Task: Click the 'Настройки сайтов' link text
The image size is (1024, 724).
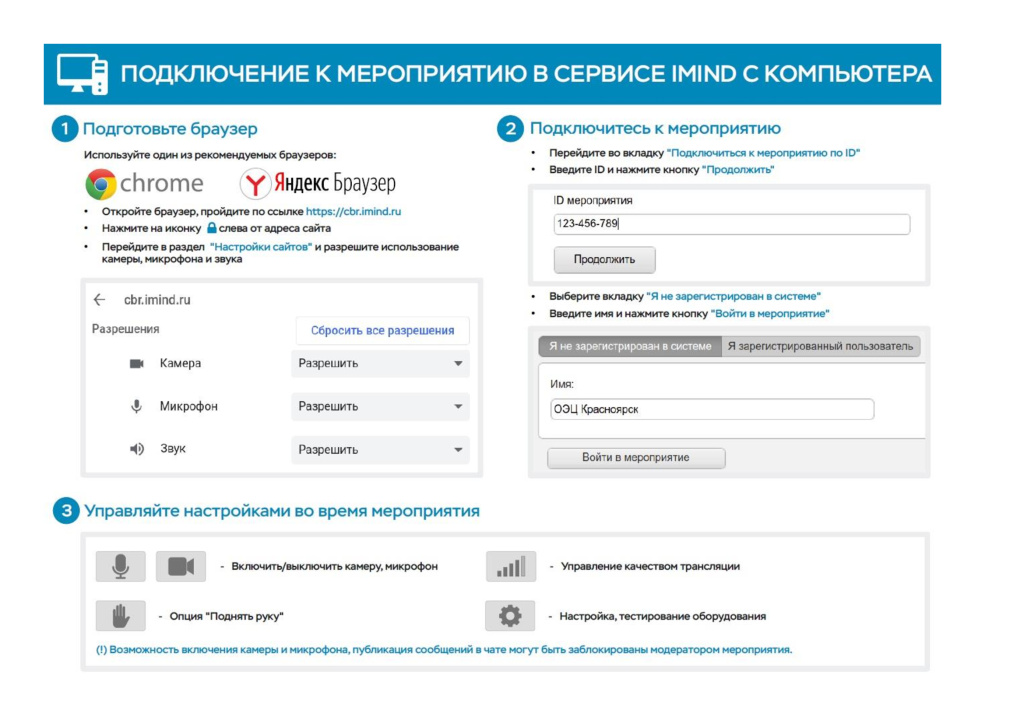Action: tap(261, 247)
